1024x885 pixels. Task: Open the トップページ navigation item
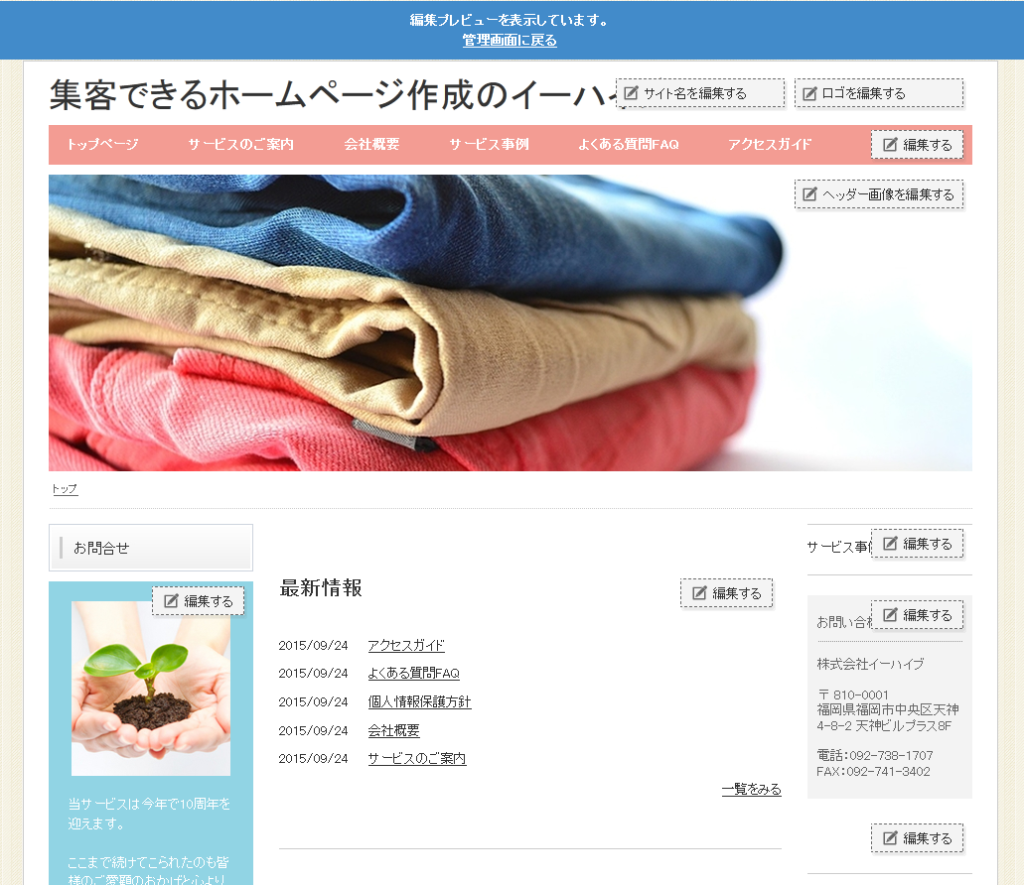(x=103, y=145)
